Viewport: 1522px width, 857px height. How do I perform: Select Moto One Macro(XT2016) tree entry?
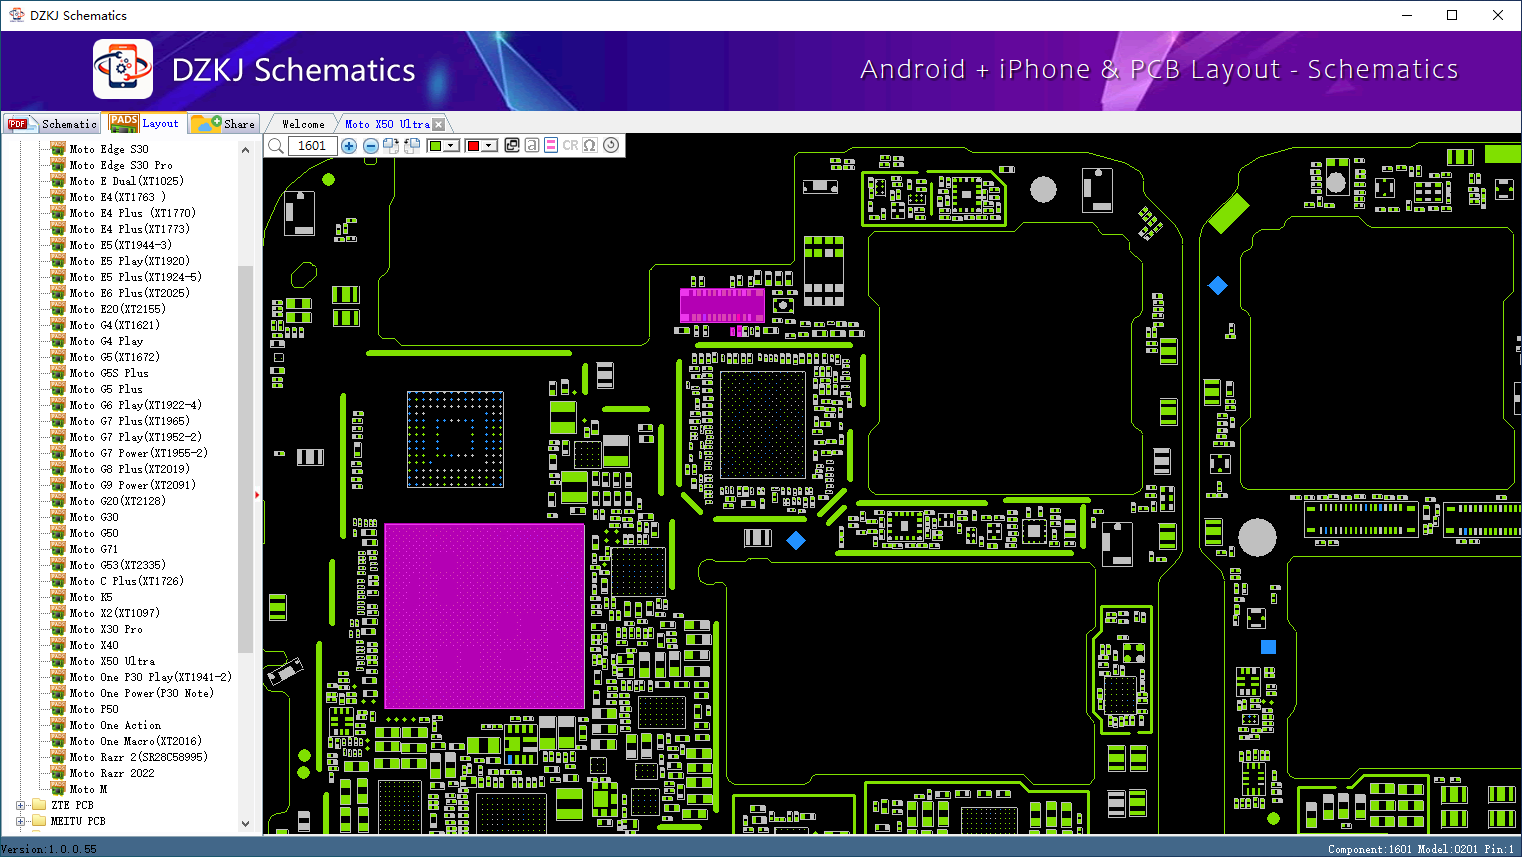coord(136,741)
